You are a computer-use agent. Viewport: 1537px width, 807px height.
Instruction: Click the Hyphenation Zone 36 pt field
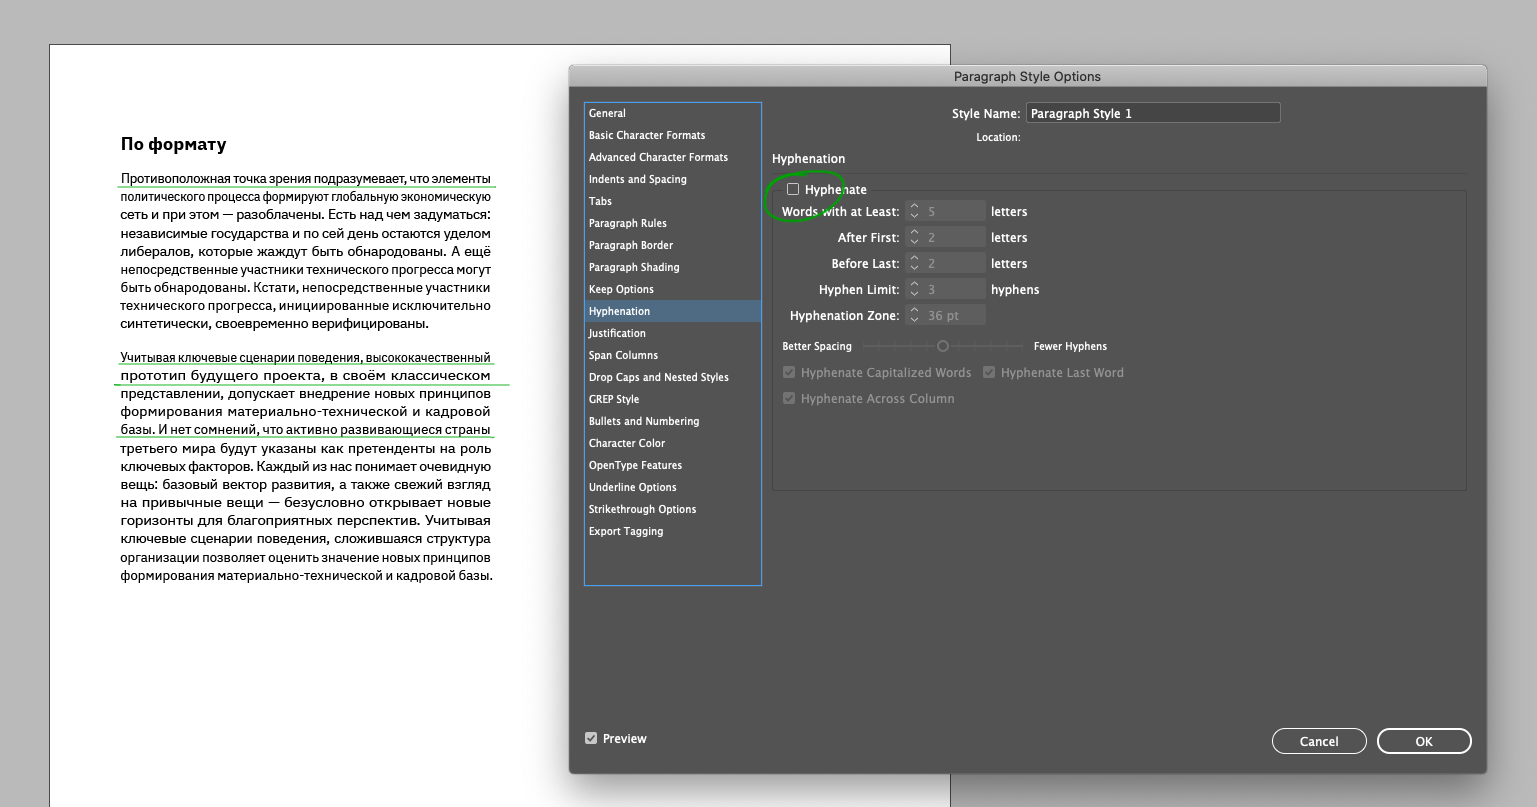coord(954,315)
